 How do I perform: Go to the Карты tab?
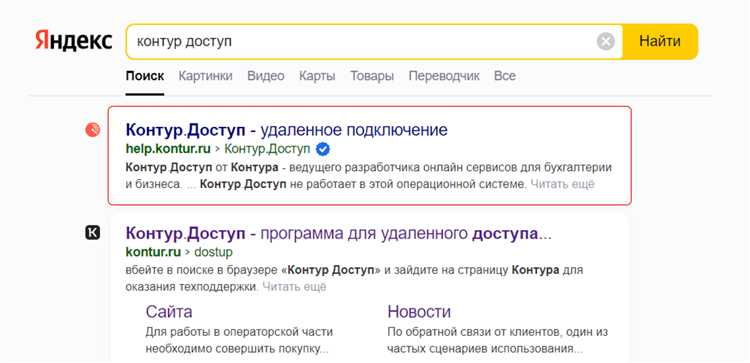[x=317, y=76]
